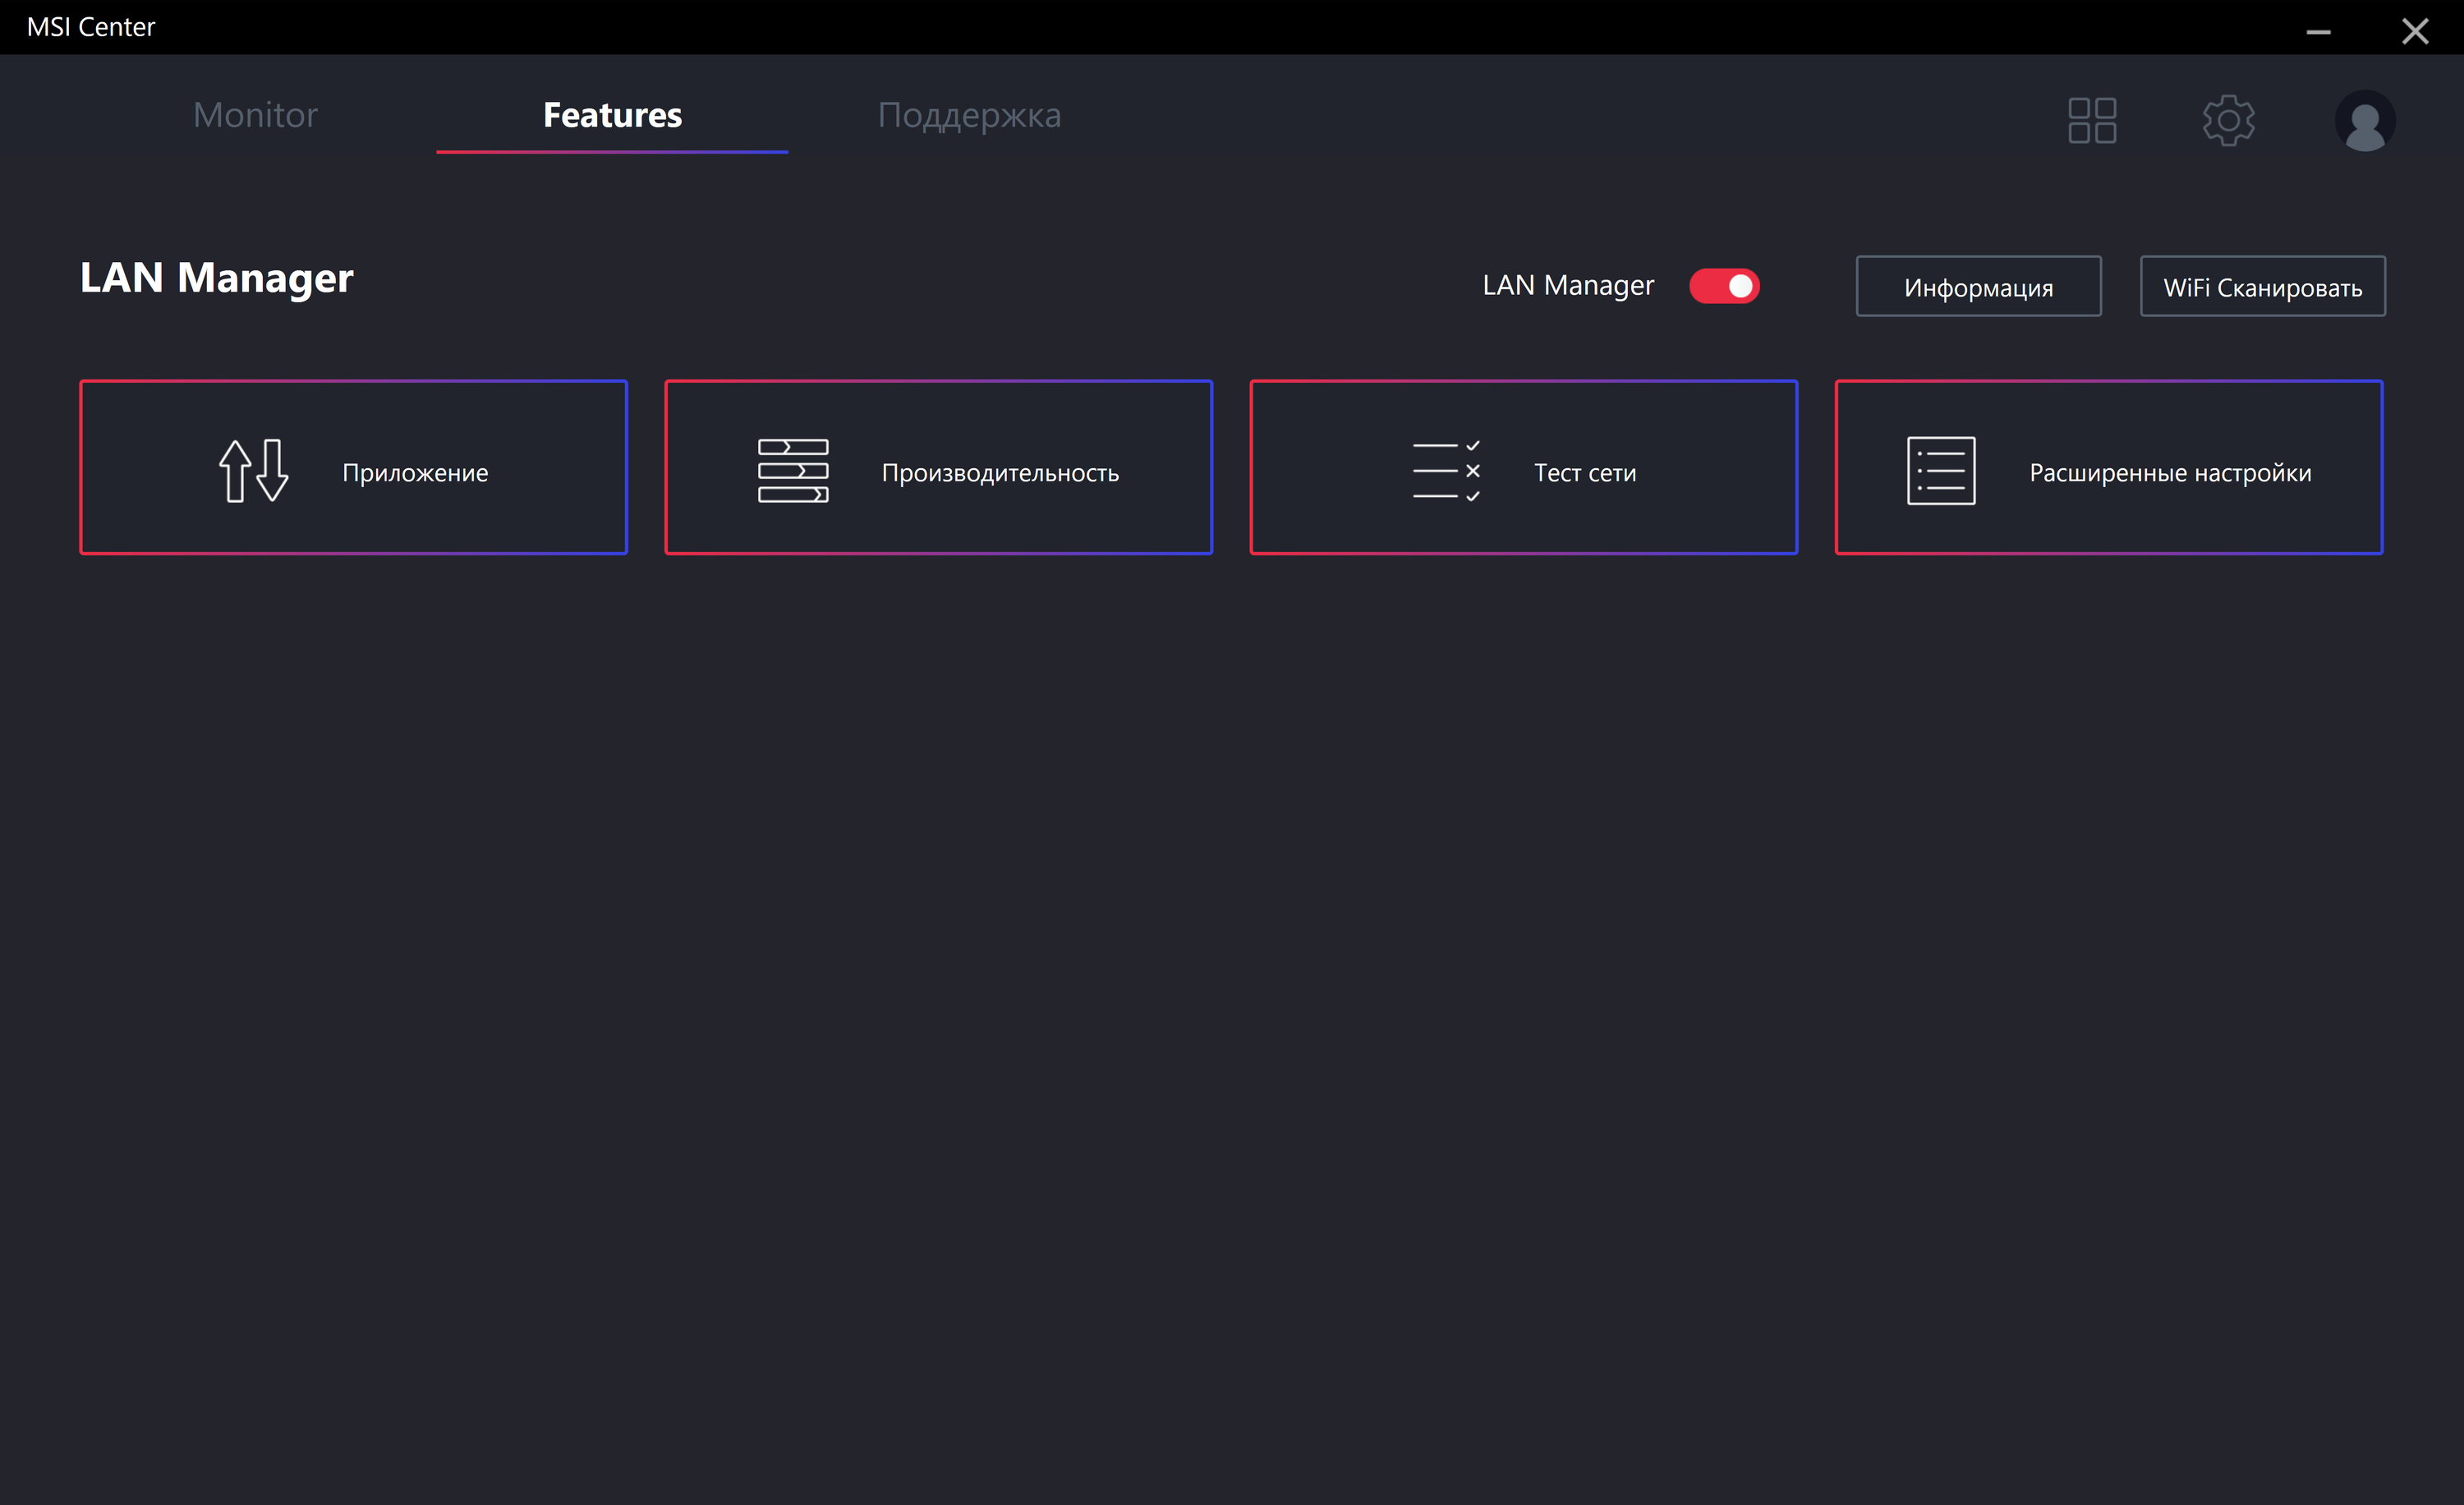This screenshot has height=1505, width=2464.
Task: Open the Приложение tile label
Action: point(415,472)
